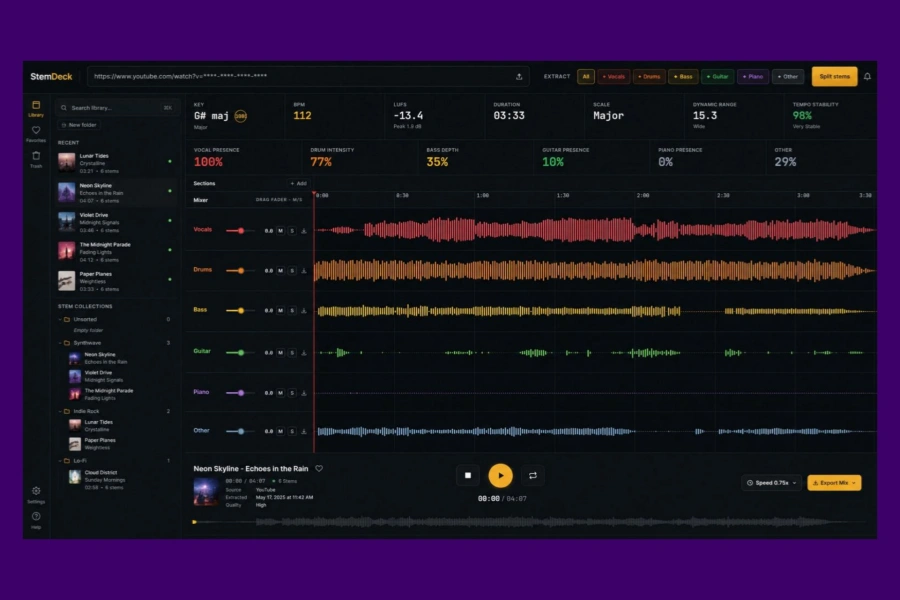Click the Split stems button
900x600 pixels.
(835, 76)
